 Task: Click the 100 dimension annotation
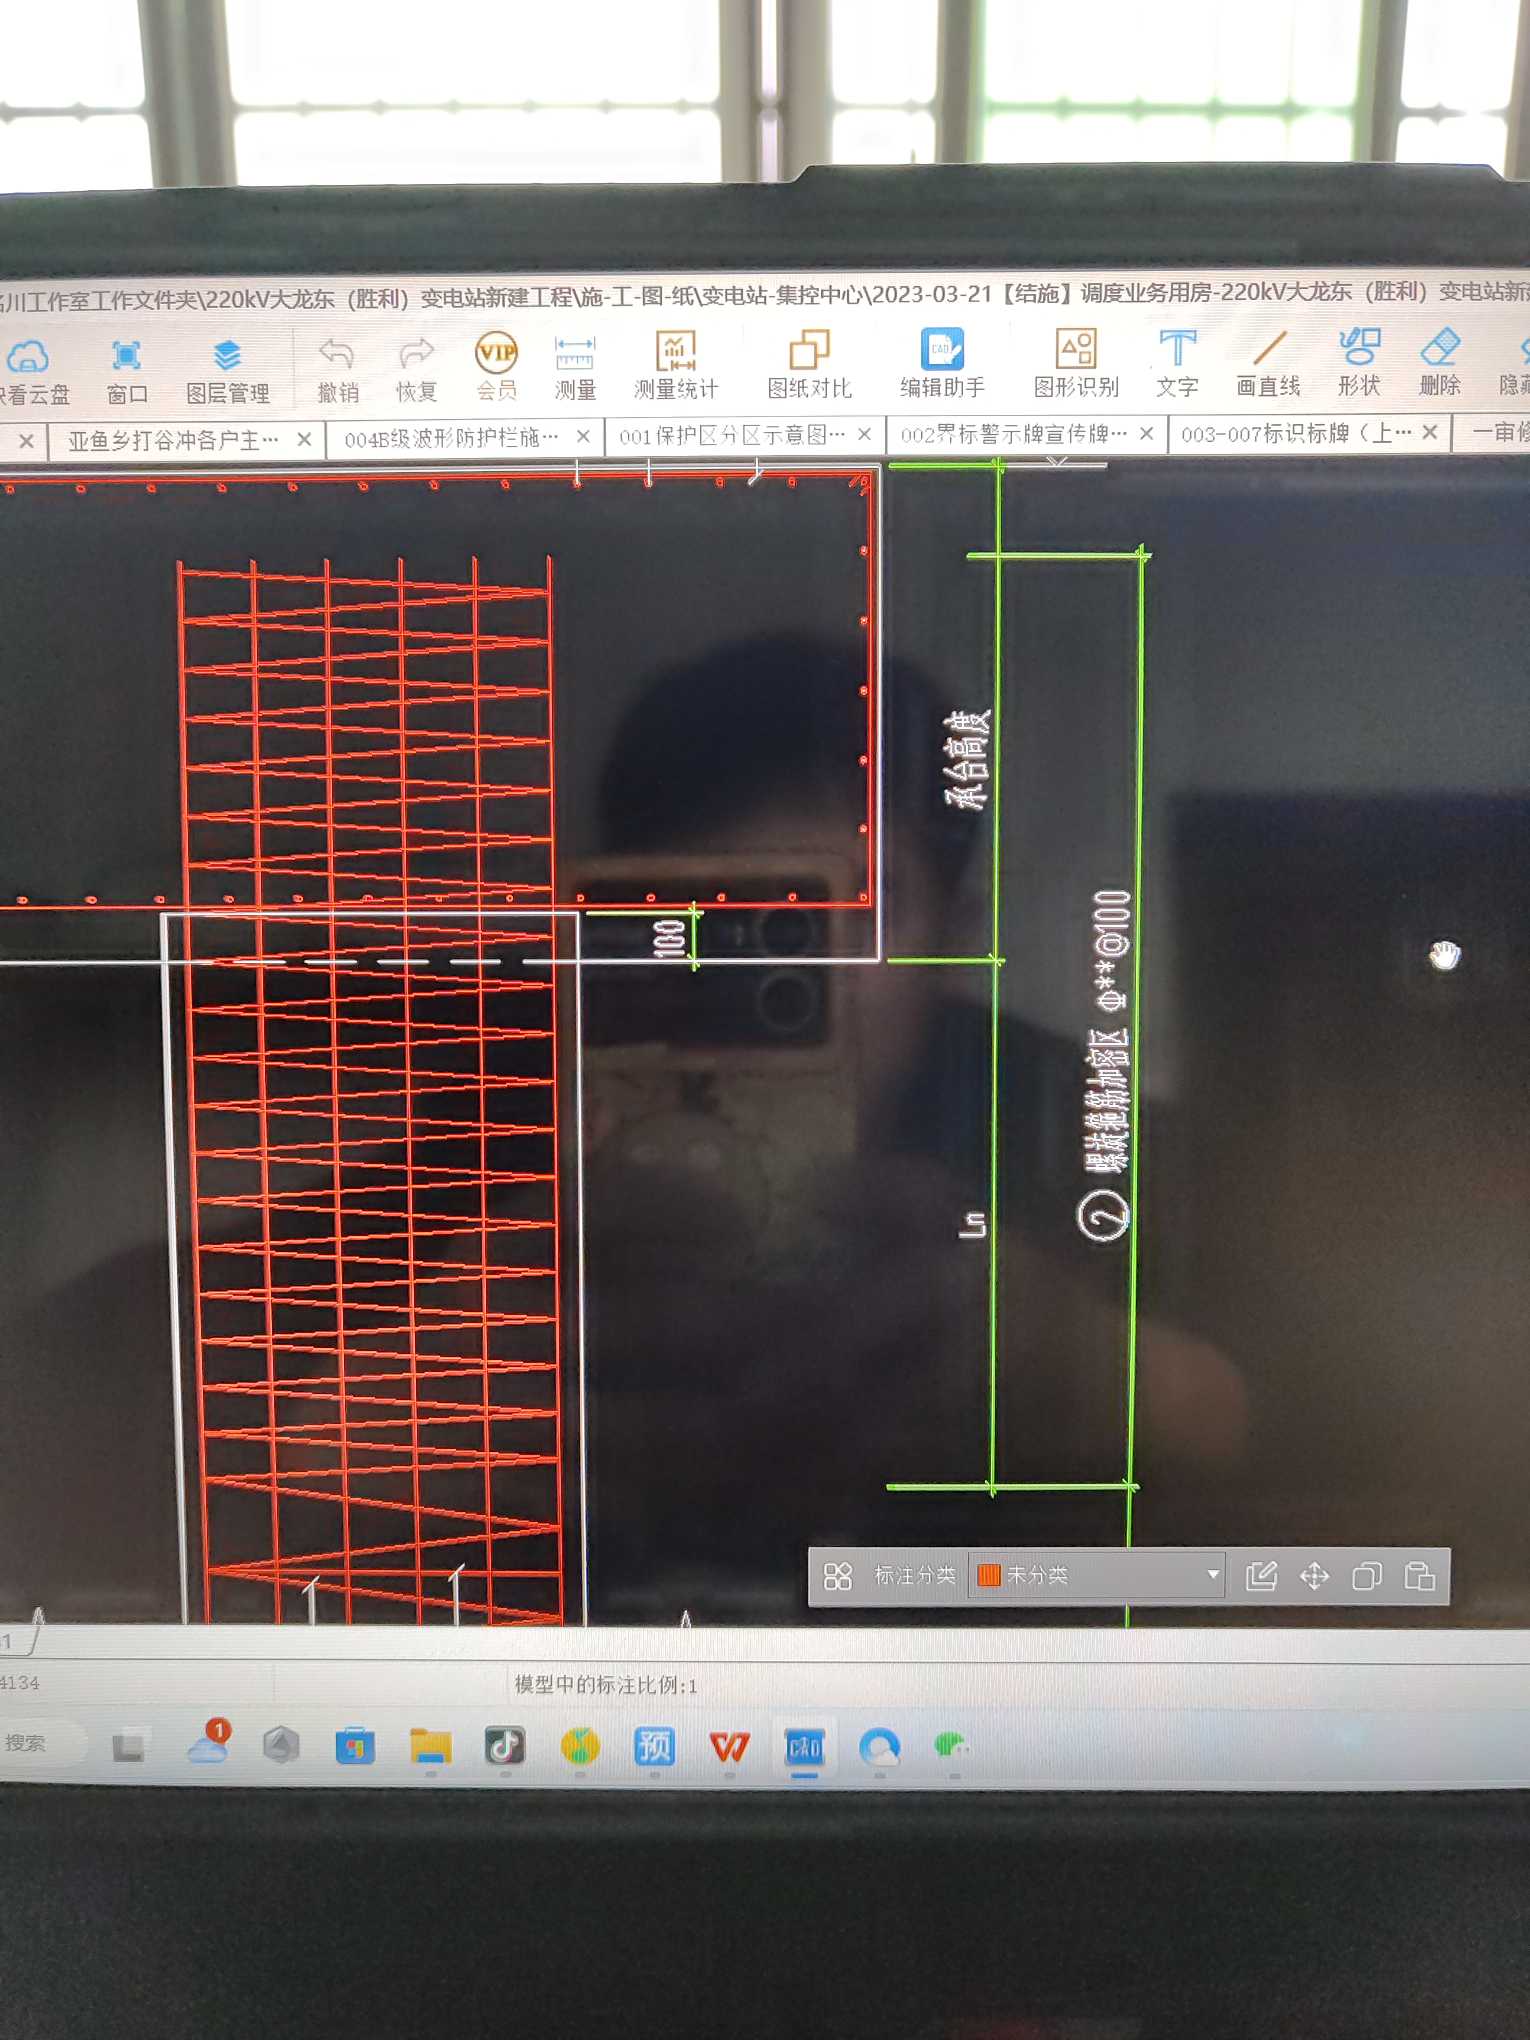[x=668, y=938]
